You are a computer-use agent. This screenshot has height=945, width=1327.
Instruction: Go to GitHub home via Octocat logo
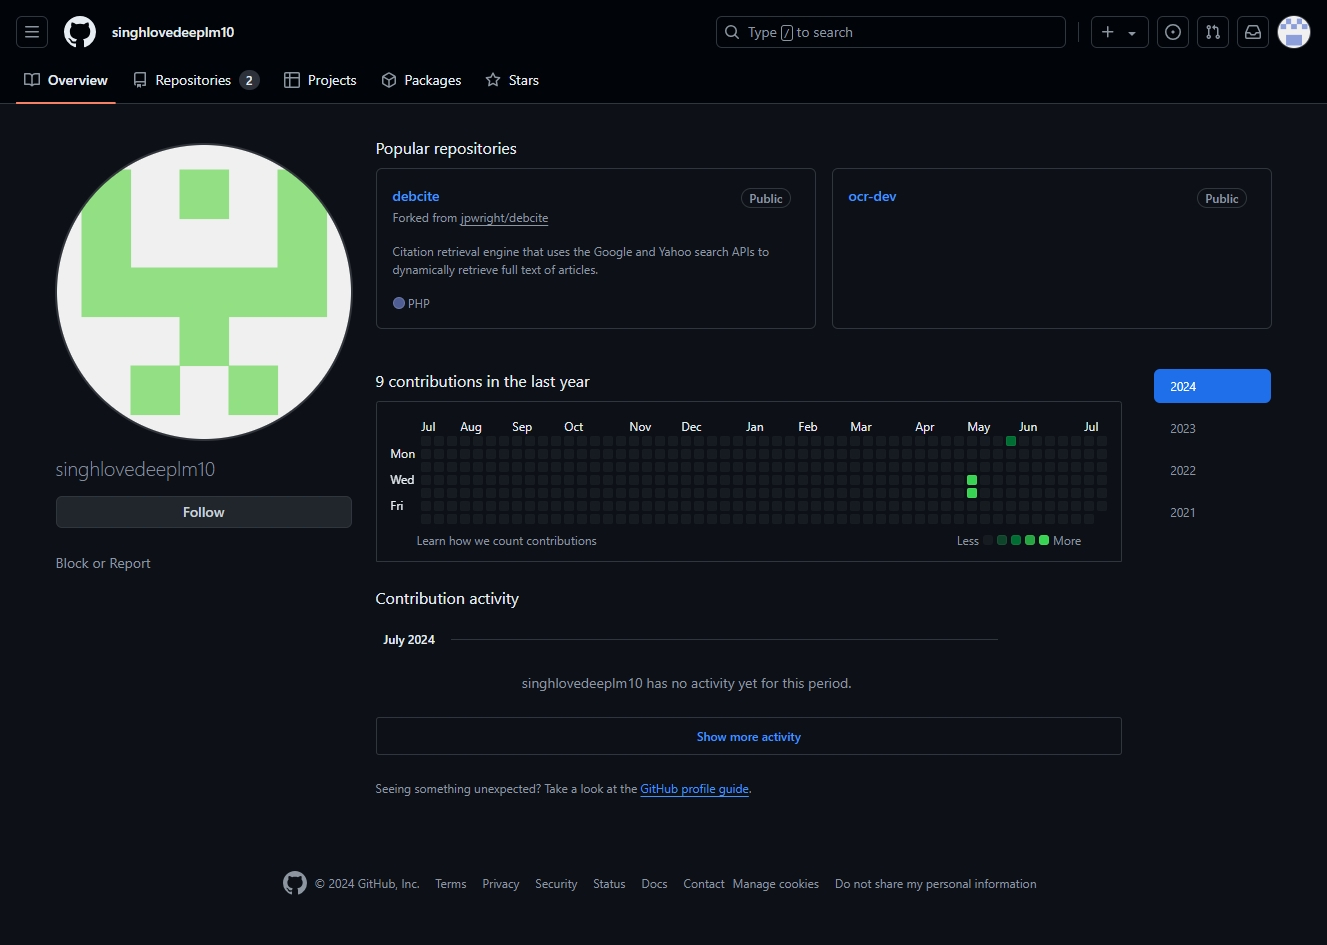(80, 32)
